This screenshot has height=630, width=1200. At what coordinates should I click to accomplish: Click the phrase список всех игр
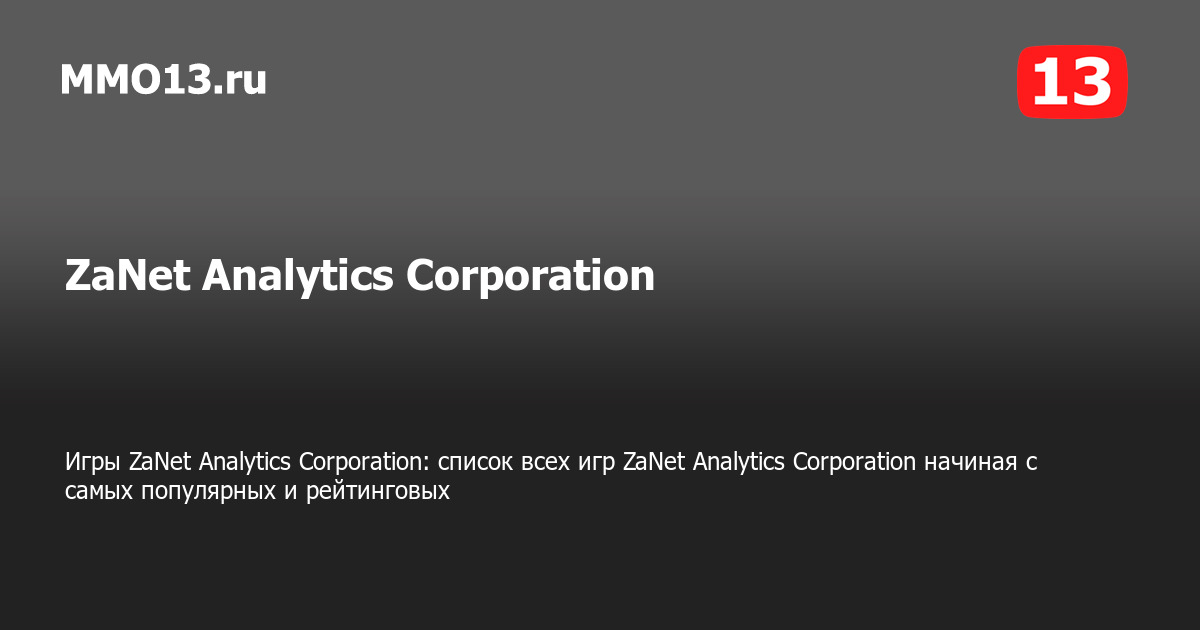527,463
